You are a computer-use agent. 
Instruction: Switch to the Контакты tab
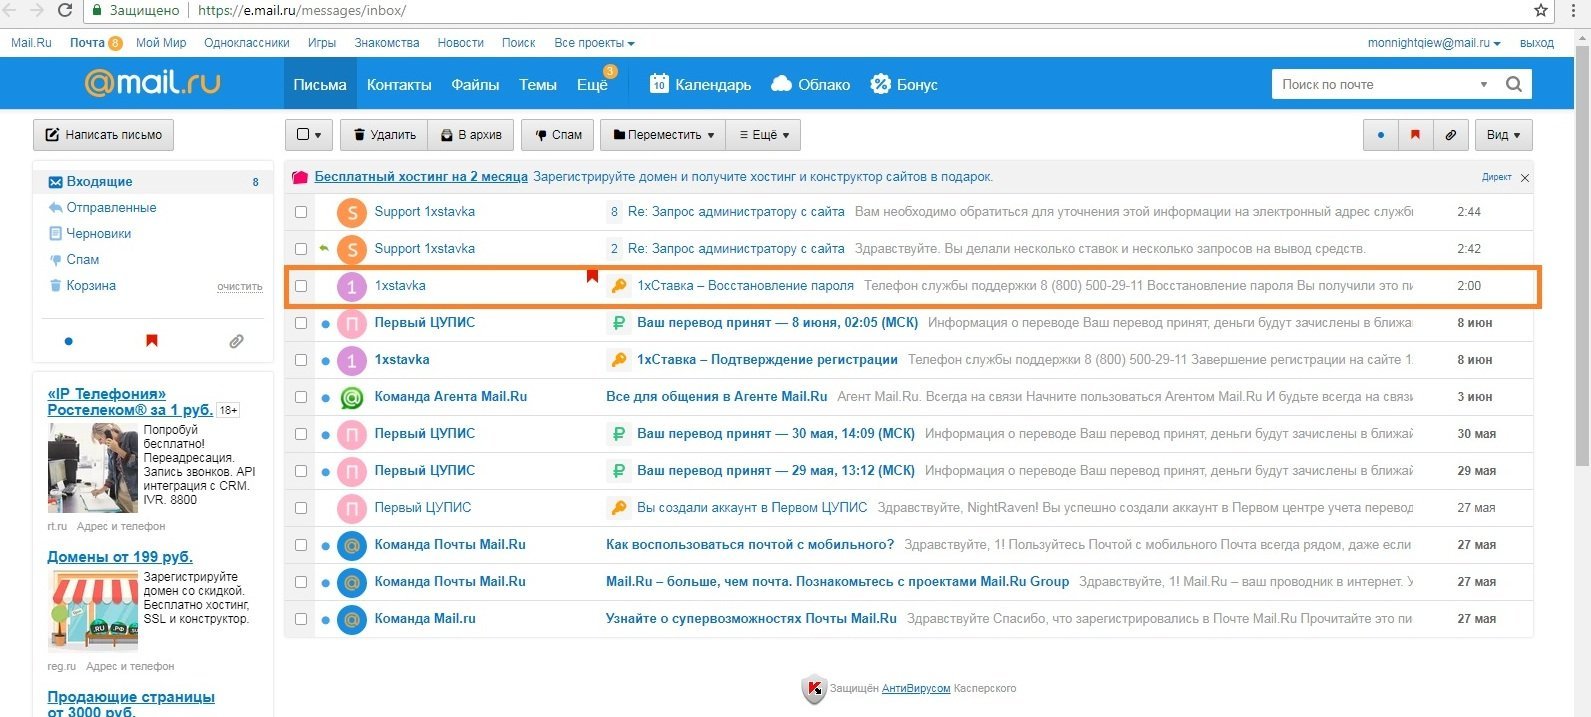click(399, 85)
